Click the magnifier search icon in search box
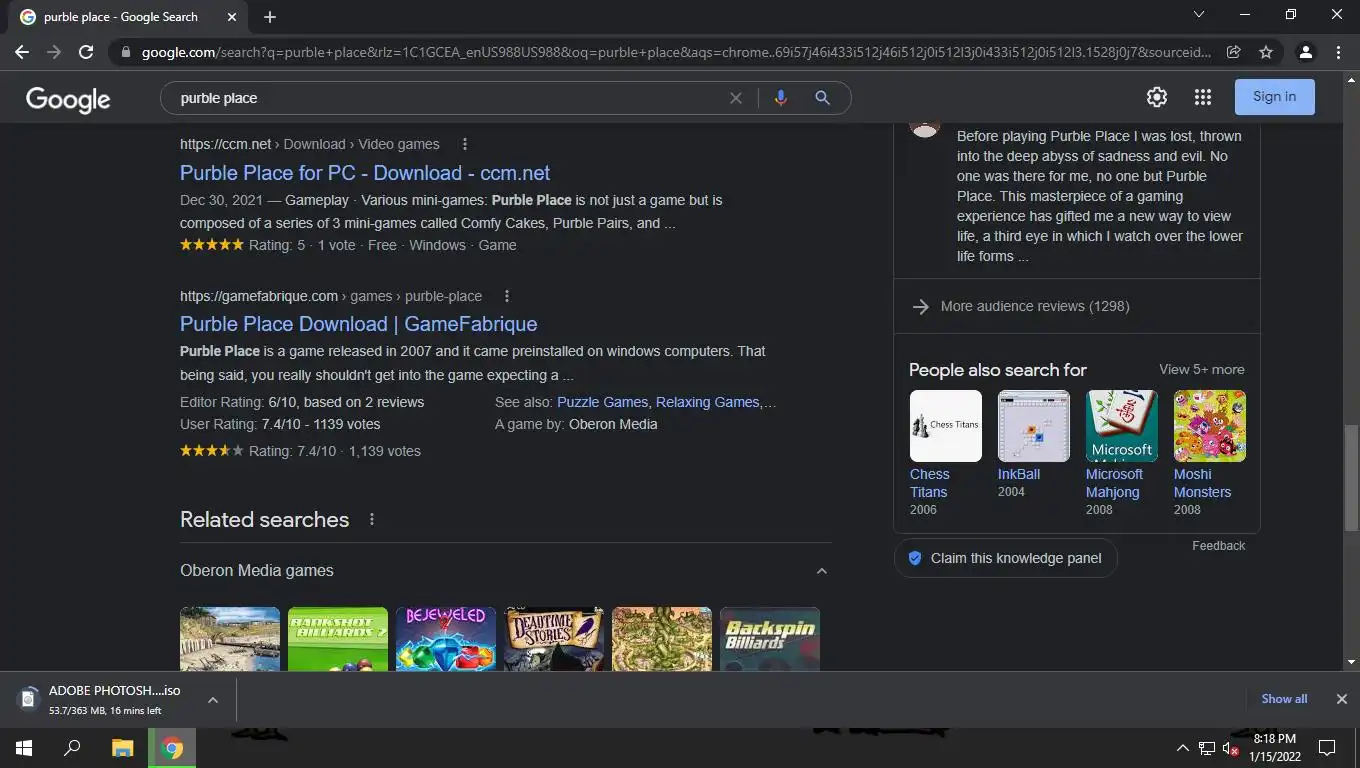The height and width of the screenshot is (768, 1360). [x=822, y=98]
